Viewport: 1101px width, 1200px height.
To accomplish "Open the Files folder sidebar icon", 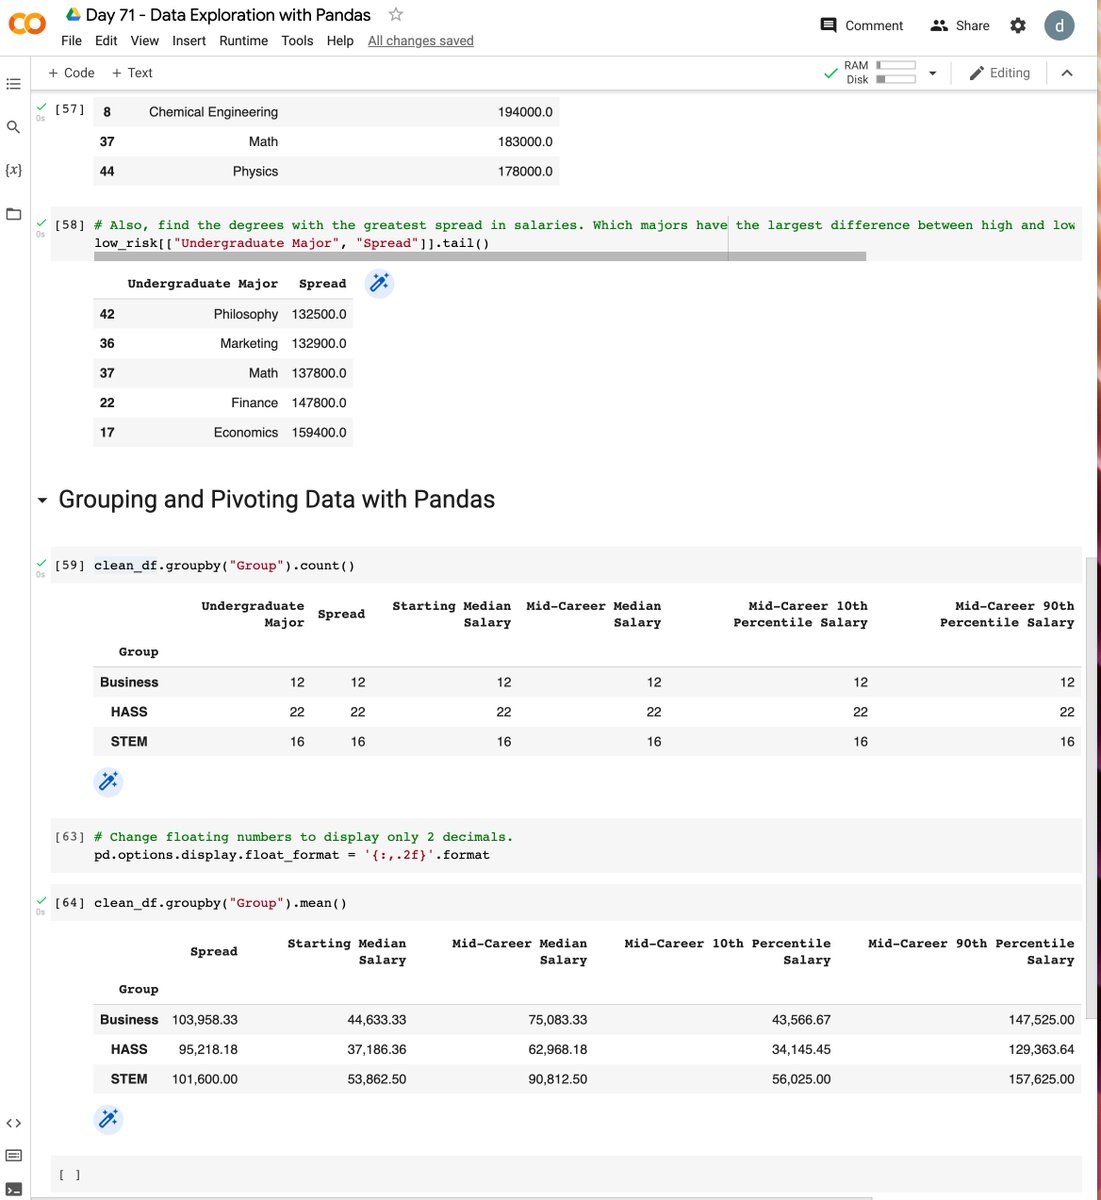I will click(14, 214).
